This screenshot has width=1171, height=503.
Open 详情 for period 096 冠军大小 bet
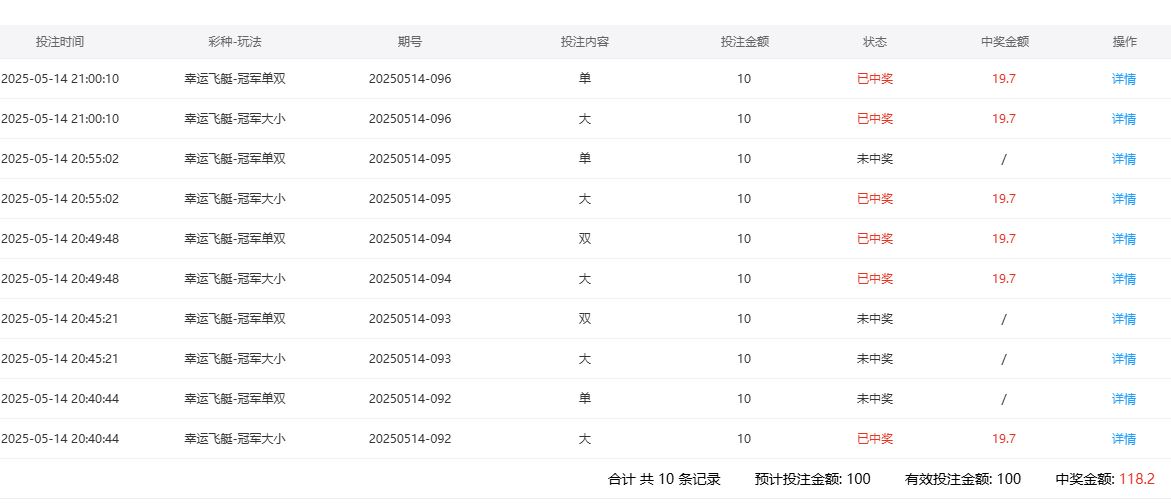coord(1123,119)
